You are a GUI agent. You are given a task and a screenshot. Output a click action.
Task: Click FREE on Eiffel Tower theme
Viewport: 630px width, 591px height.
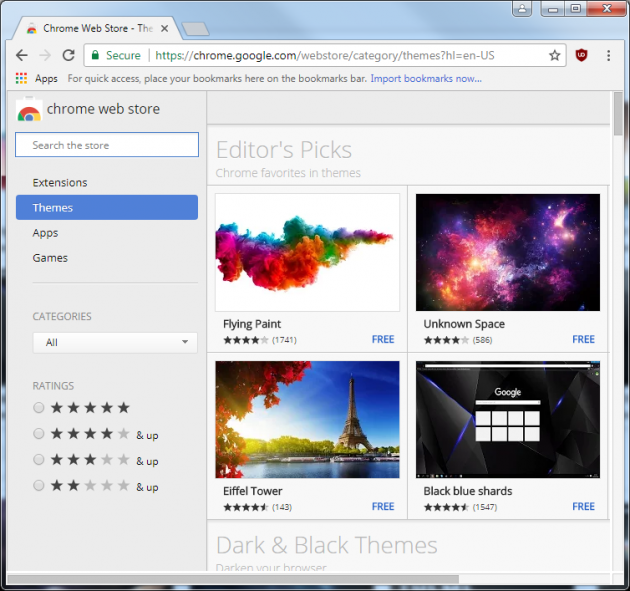pyautogui.click(x=383, y=507)
